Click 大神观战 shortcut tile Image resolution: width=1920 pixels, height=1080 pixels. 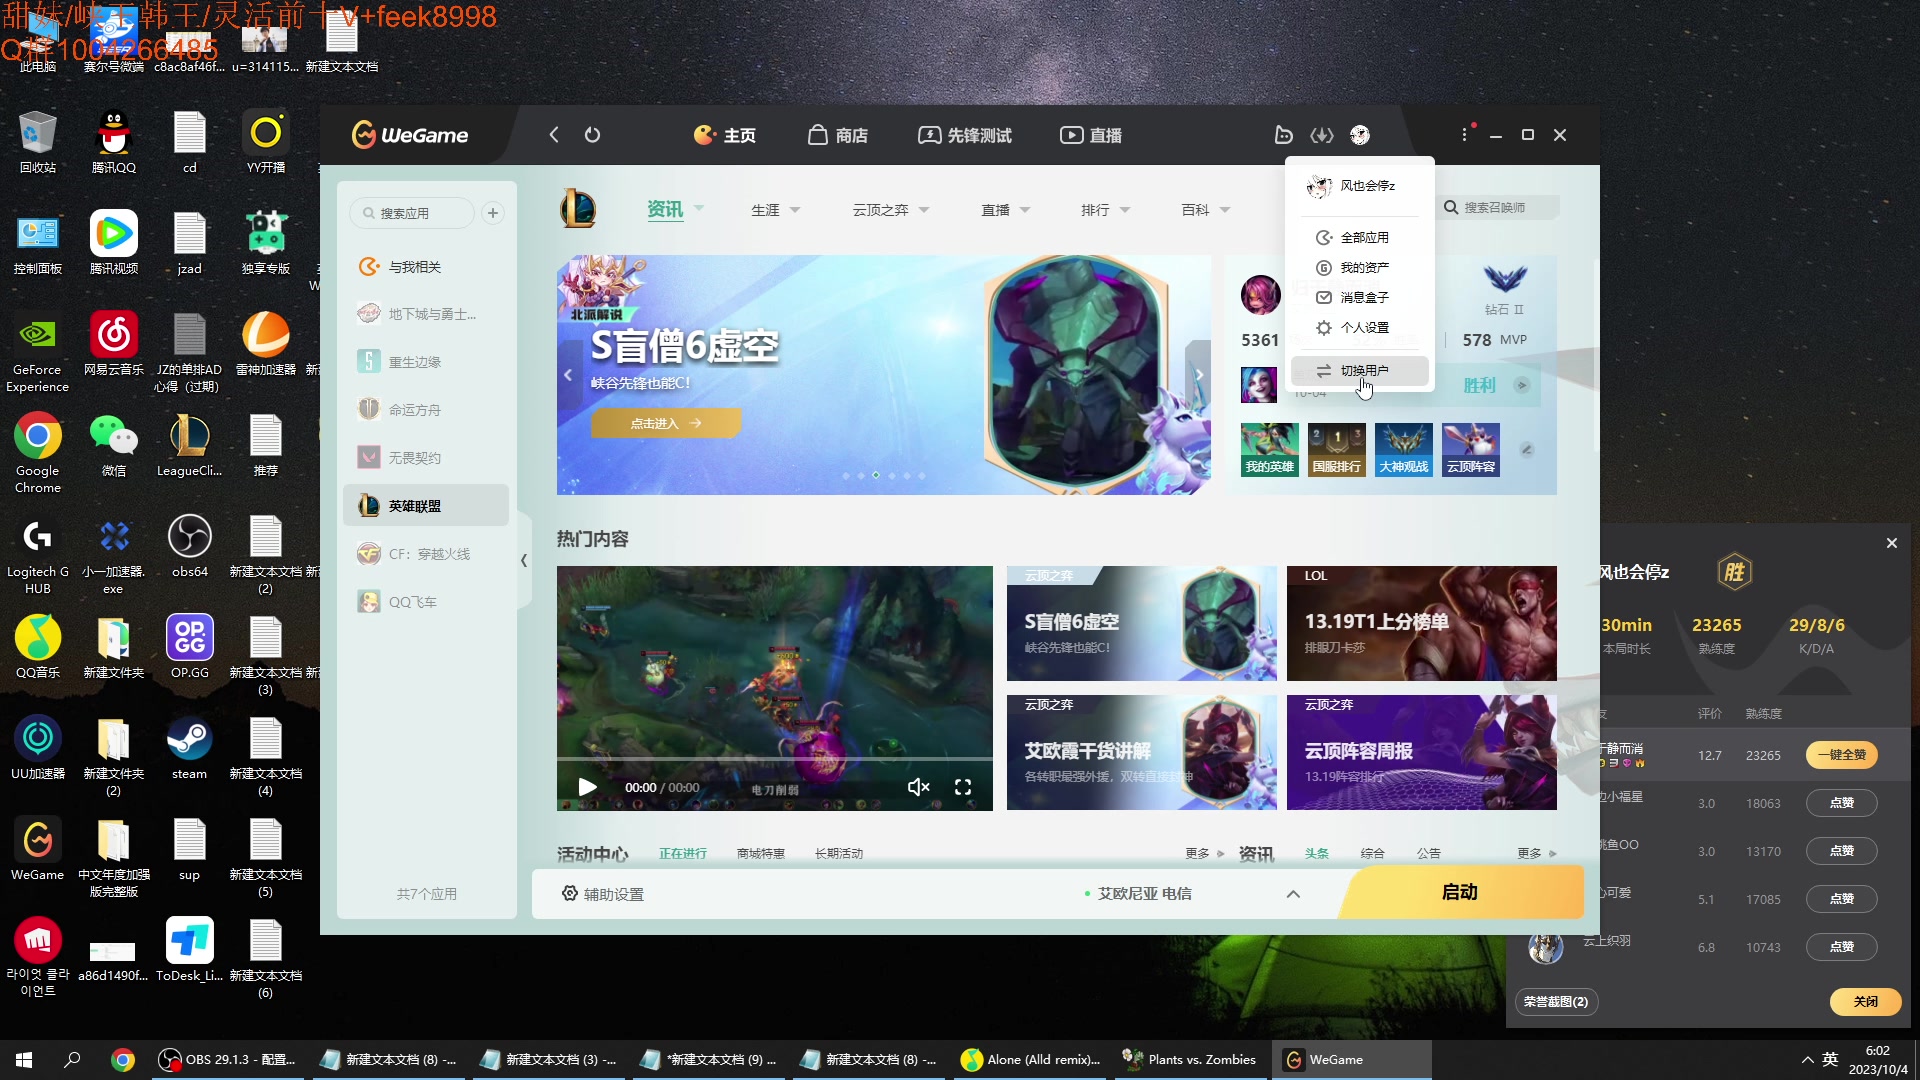pos(1404,449)
